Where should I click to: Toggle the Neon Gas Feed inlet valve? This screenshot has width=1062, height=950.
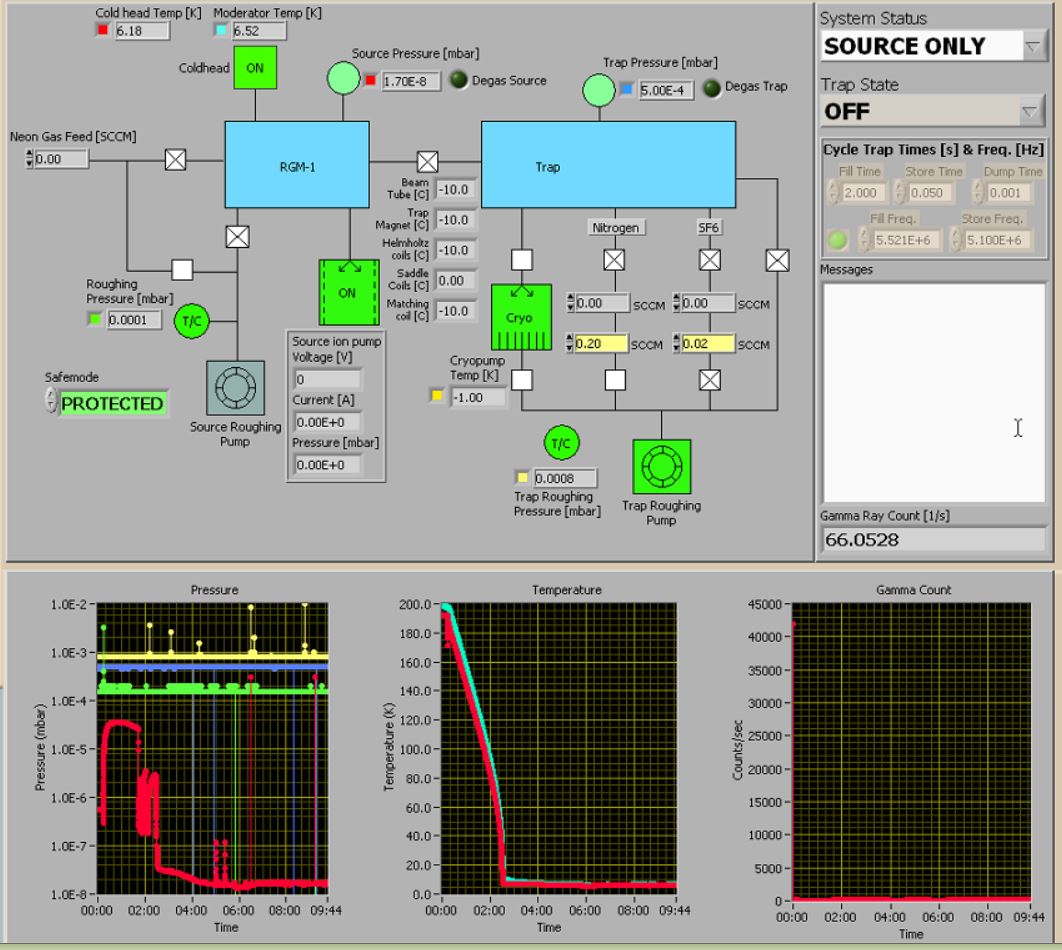tap(175, 159)
